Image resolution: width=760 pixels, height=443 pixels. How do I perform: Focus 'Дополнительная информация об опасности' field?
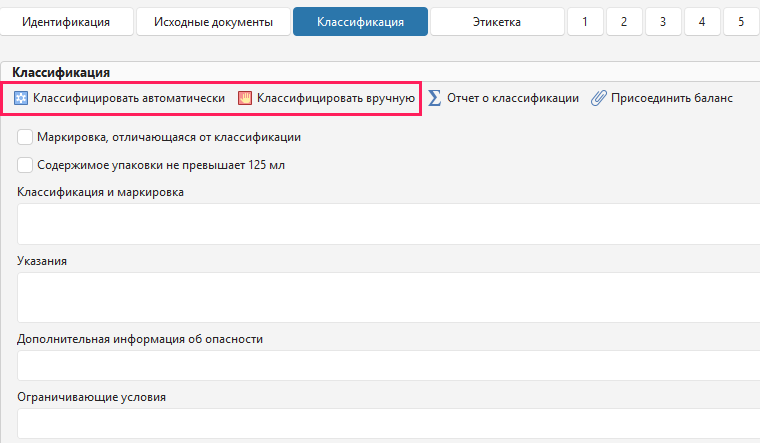(x=388, y=365)
